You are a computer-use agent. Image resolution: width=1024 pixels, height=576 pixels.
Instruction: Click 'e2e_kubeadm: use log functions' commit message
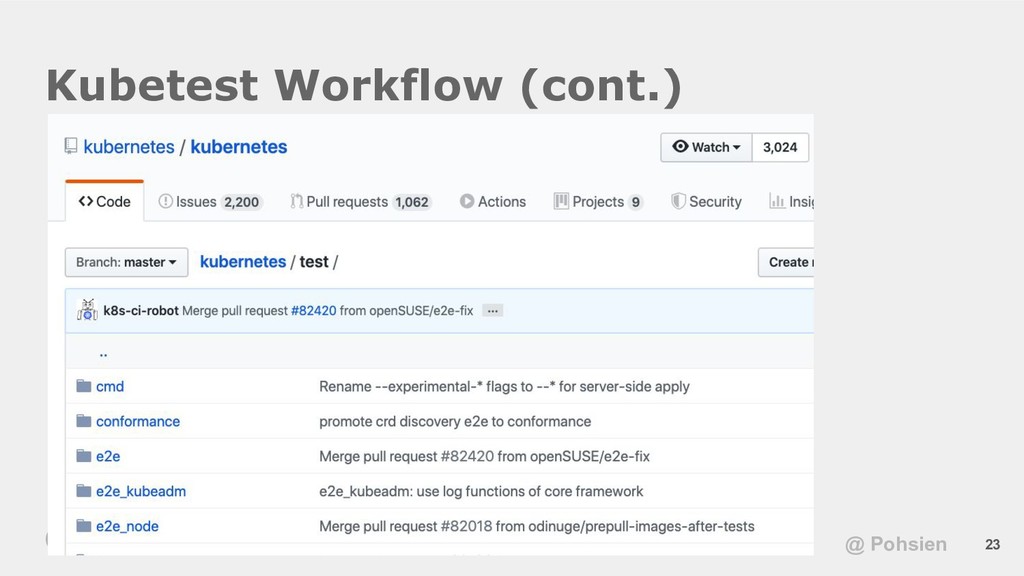481,491
